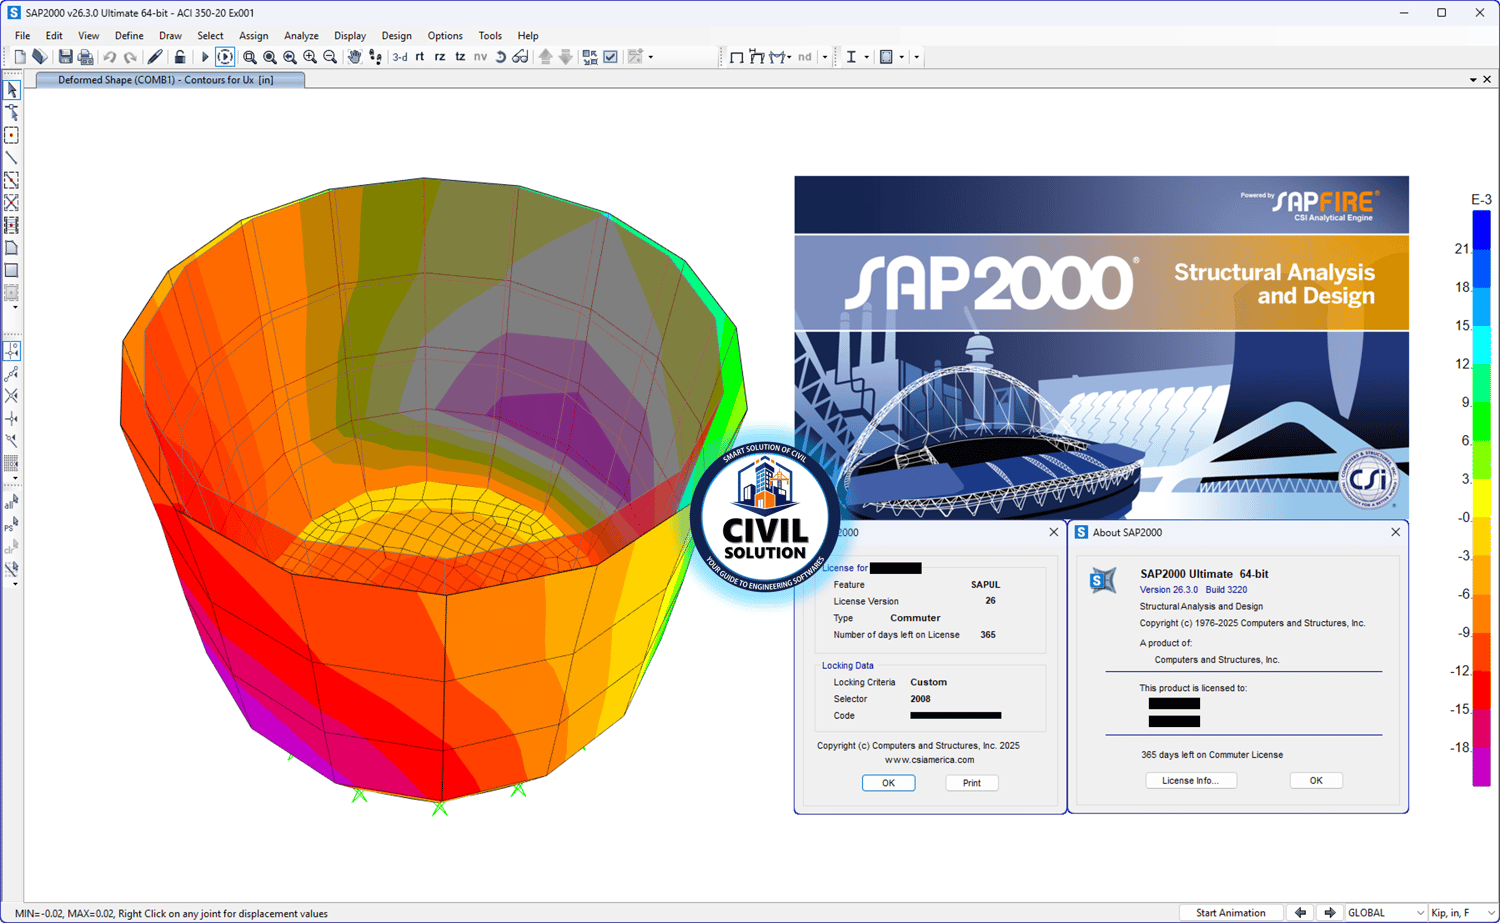Select the Pan hand tool
Screen dimensions: 1500x923
[354, 57]
